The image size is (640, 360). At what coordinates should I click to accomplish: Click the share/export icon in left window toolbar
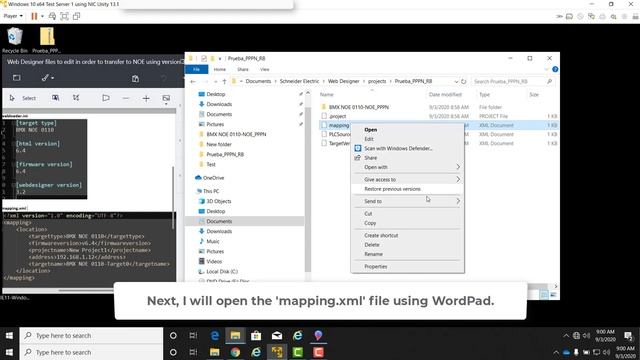[136, 78]
